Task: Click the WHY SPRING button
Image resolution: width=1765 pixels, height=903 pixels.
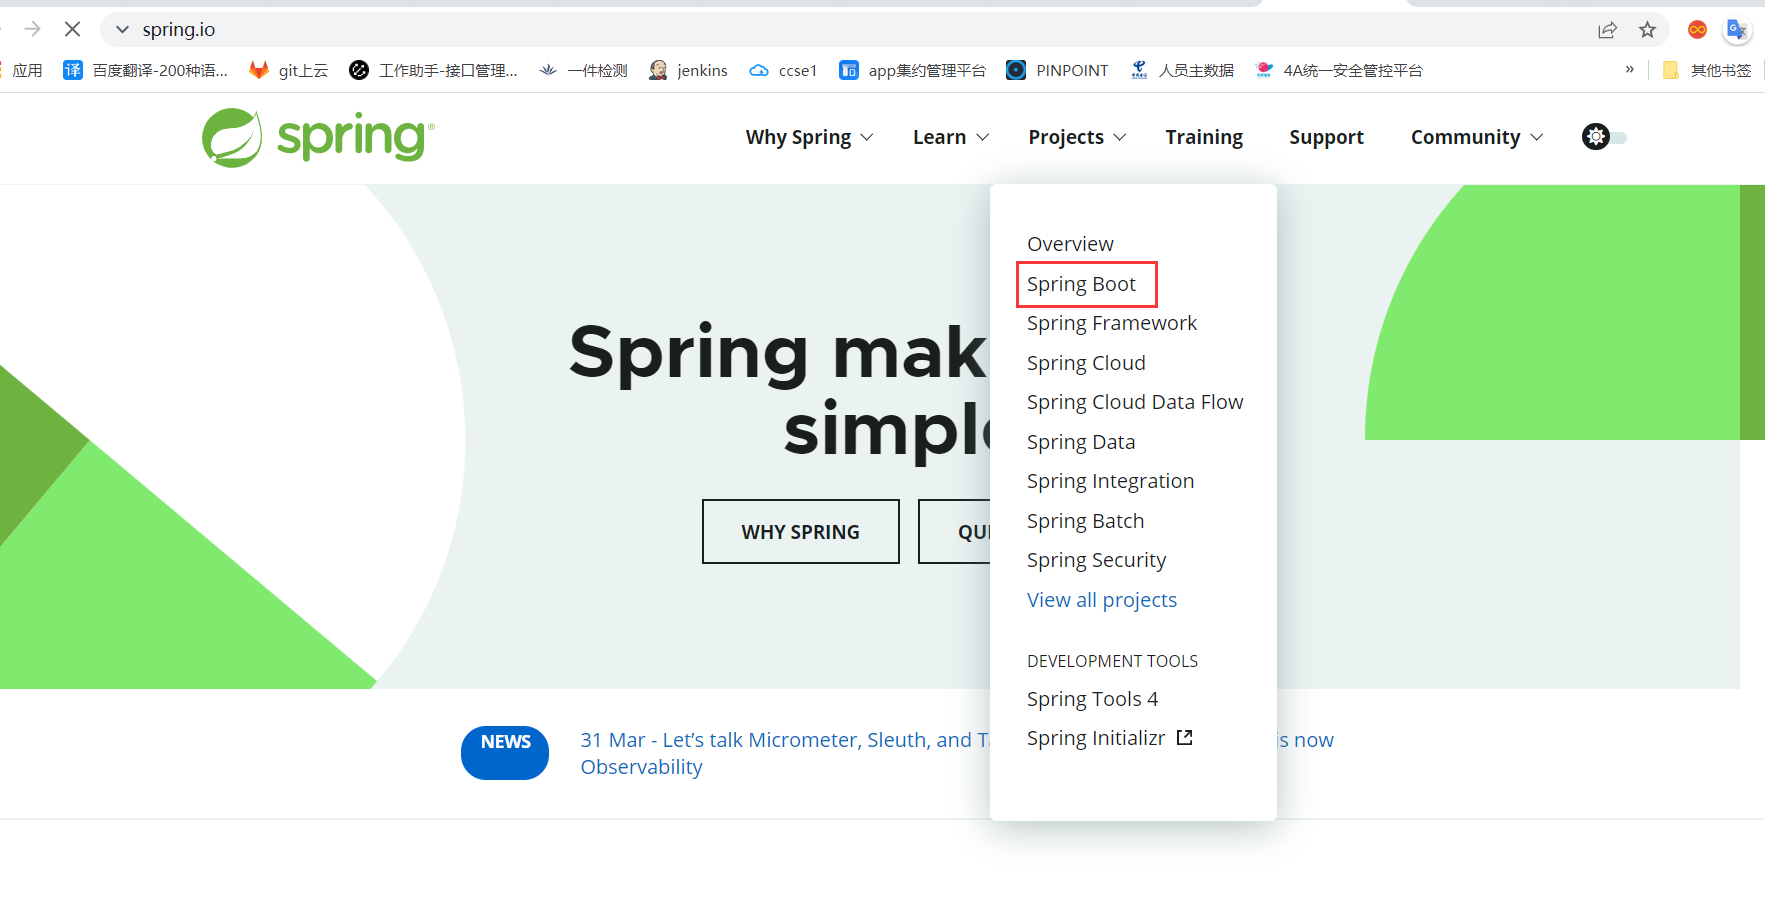Action: coord(800,531)
